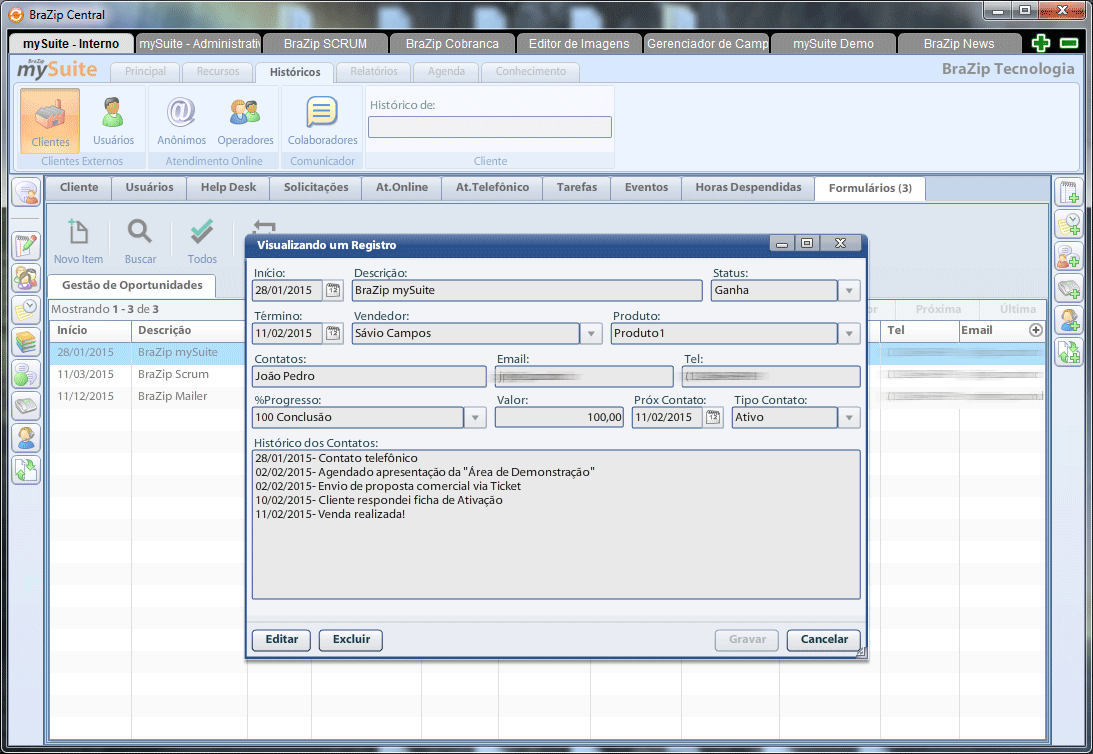Open Colaboradores communicator history
The height and width of the screenshot is (754, 1093).
pyautogui.click(x=322, y=120)
